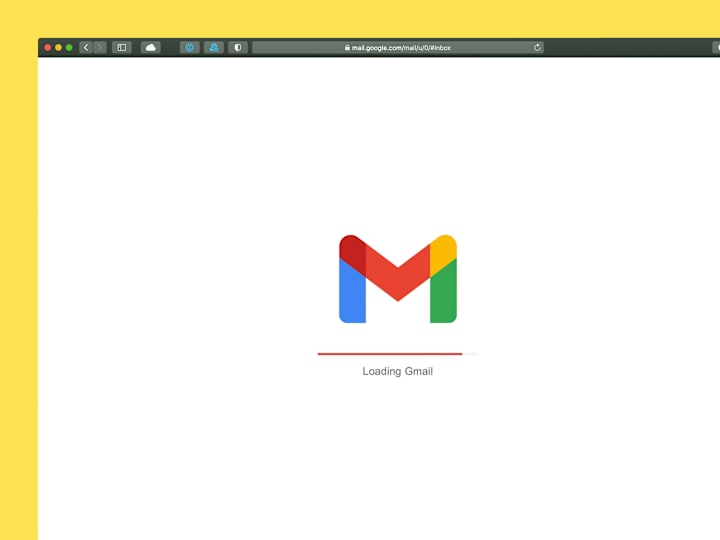Reload the page with the refresh icon

(537, 47)
